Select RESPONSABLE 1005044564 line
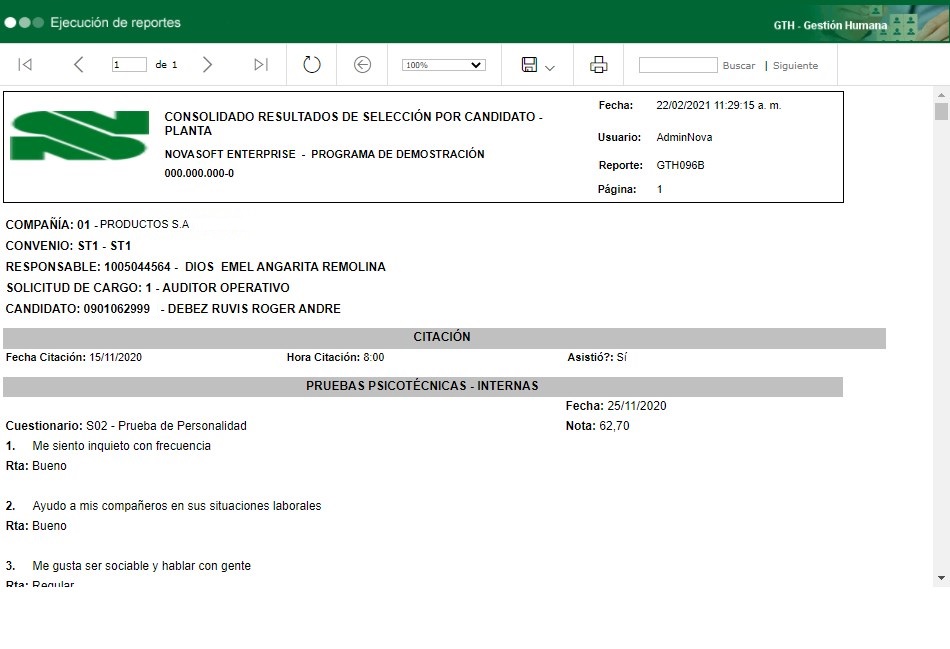The width and height of the screenshot is (950, 649). pos(196,267)
